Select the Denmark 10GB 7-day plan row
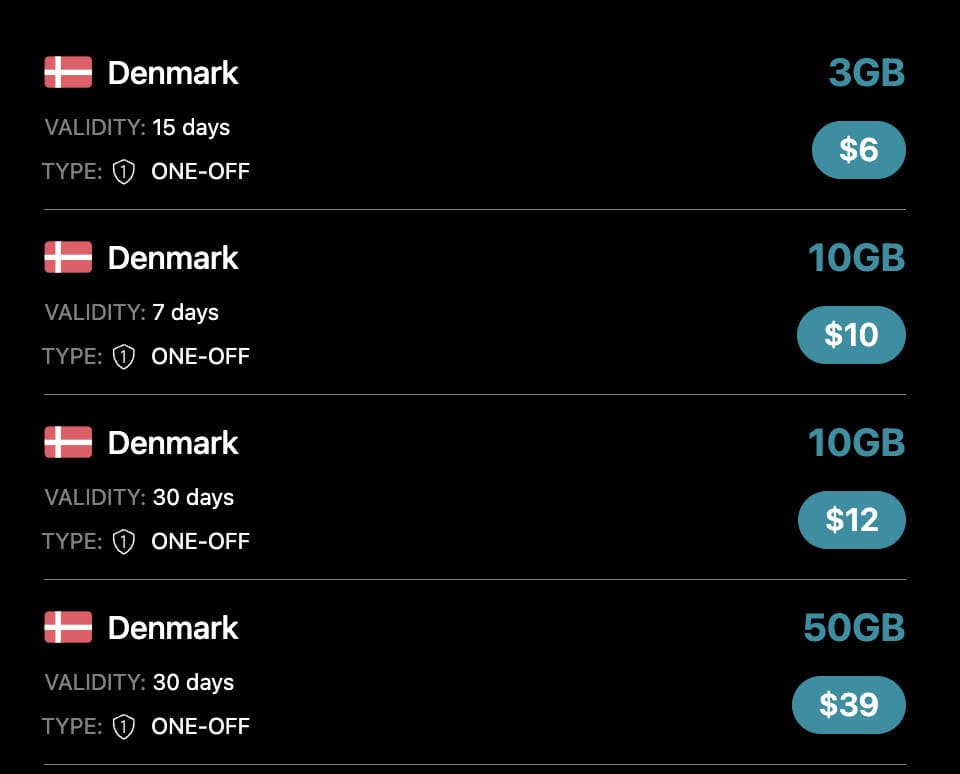 pos(480,300)
